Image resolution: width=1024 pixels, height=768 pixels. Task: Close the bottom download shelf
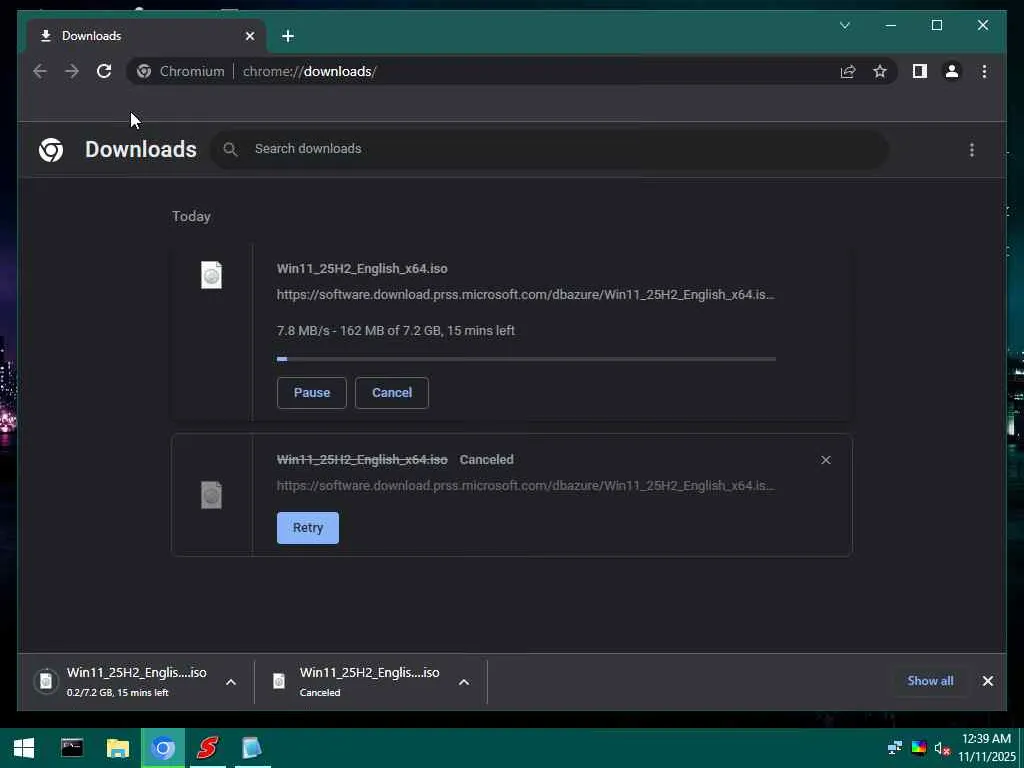click(x=987, y=681)
